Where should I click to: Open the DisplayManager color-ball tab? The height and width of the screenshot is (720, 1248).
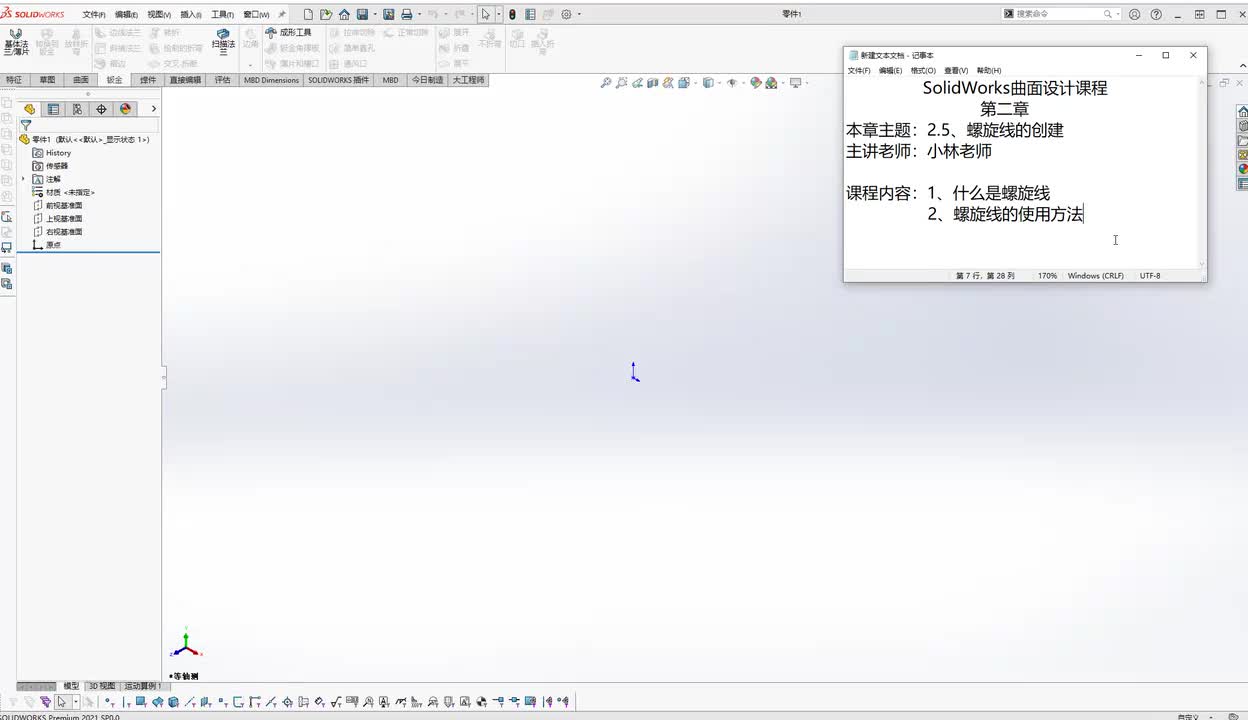tap(125, 109)
